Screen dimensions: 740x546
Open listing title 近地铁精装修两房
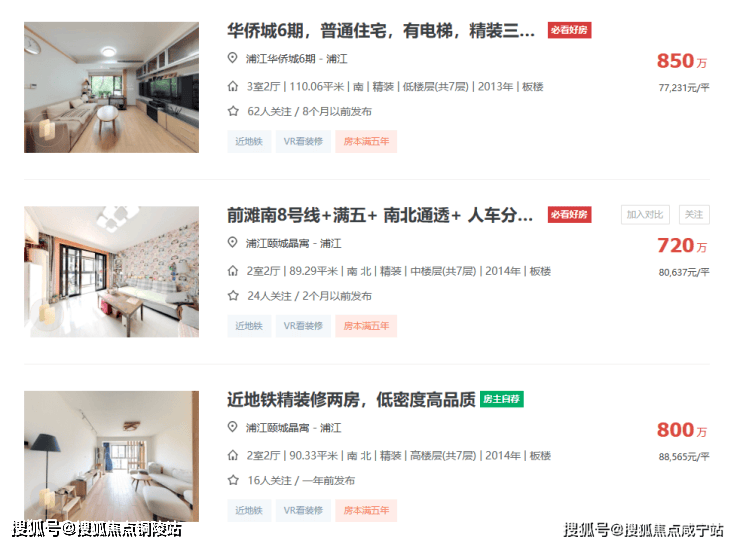point(351,400)
